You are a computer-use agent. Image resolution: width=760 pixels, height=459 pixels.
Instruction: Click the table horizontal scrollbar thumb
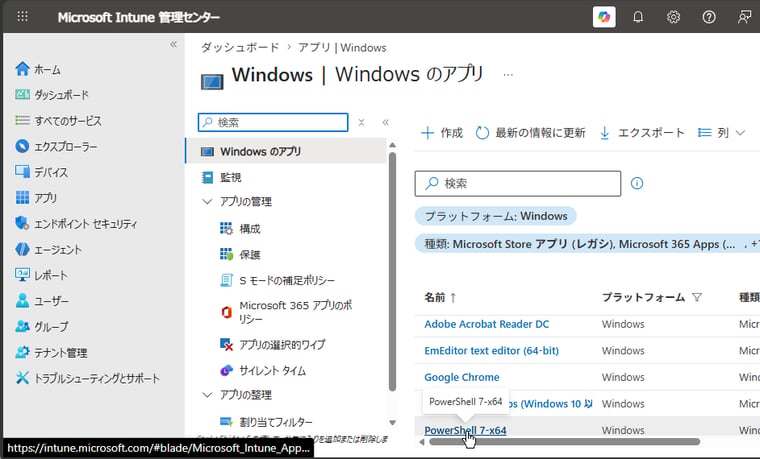565,442
